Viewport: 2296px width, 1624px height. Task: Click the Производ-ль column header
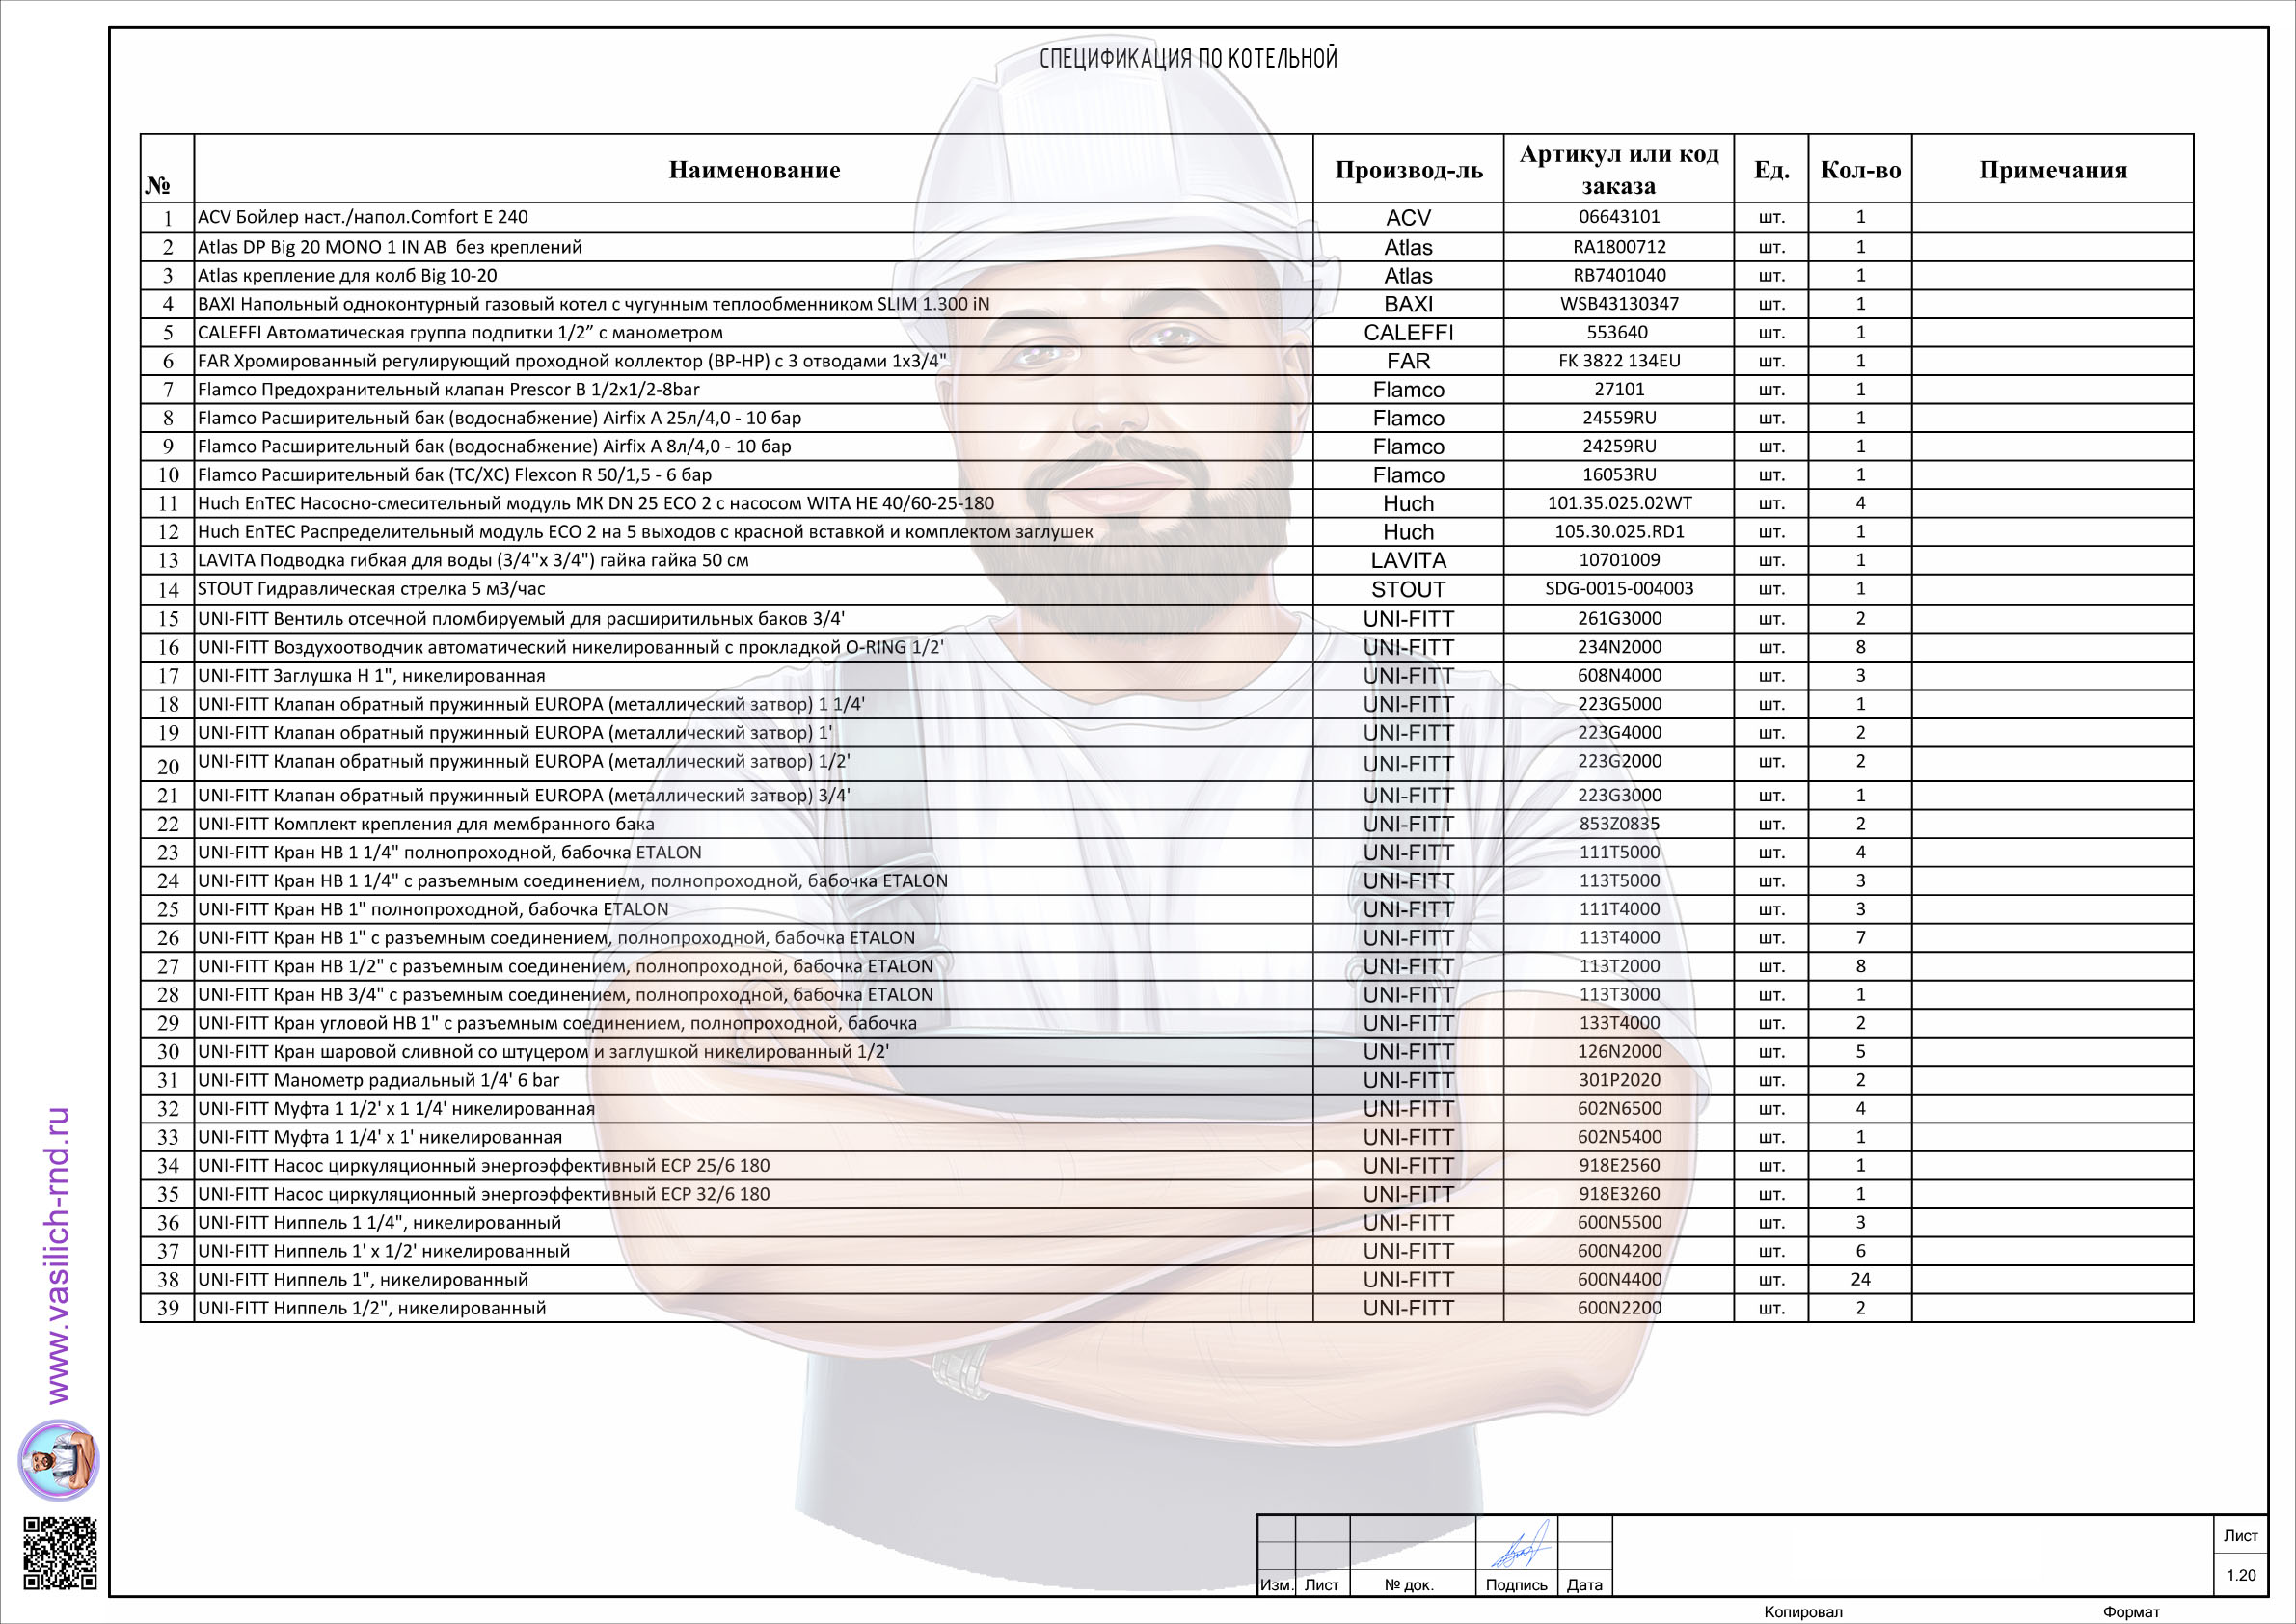(1409, 170)
